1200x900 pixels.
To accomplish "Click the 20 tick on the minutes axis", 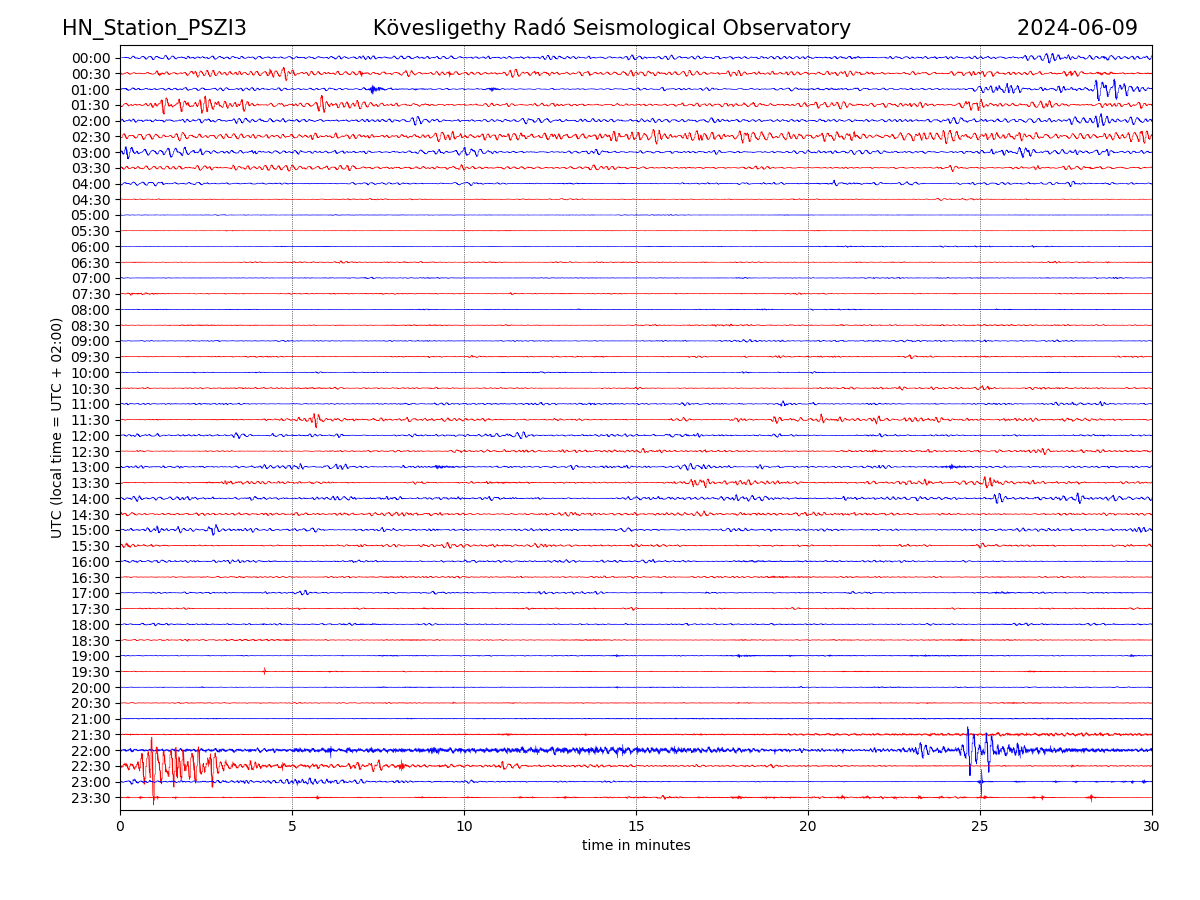I will tap(808, 826).
